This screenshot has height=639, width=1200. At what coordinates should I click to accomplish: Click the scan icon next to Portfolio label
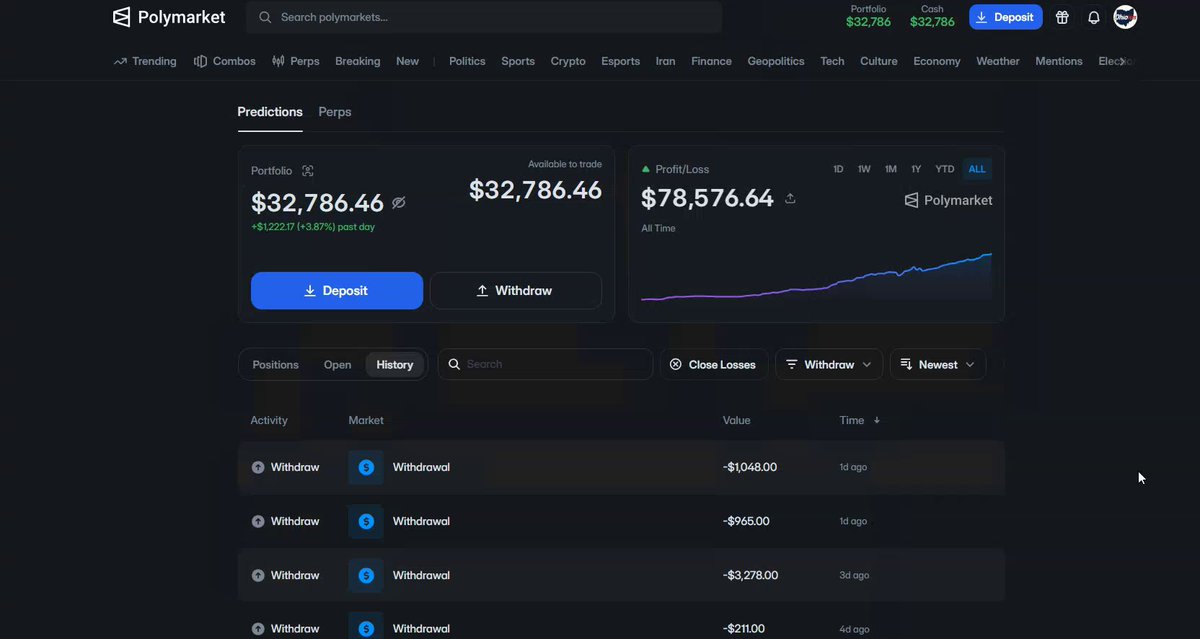[307, 171]
